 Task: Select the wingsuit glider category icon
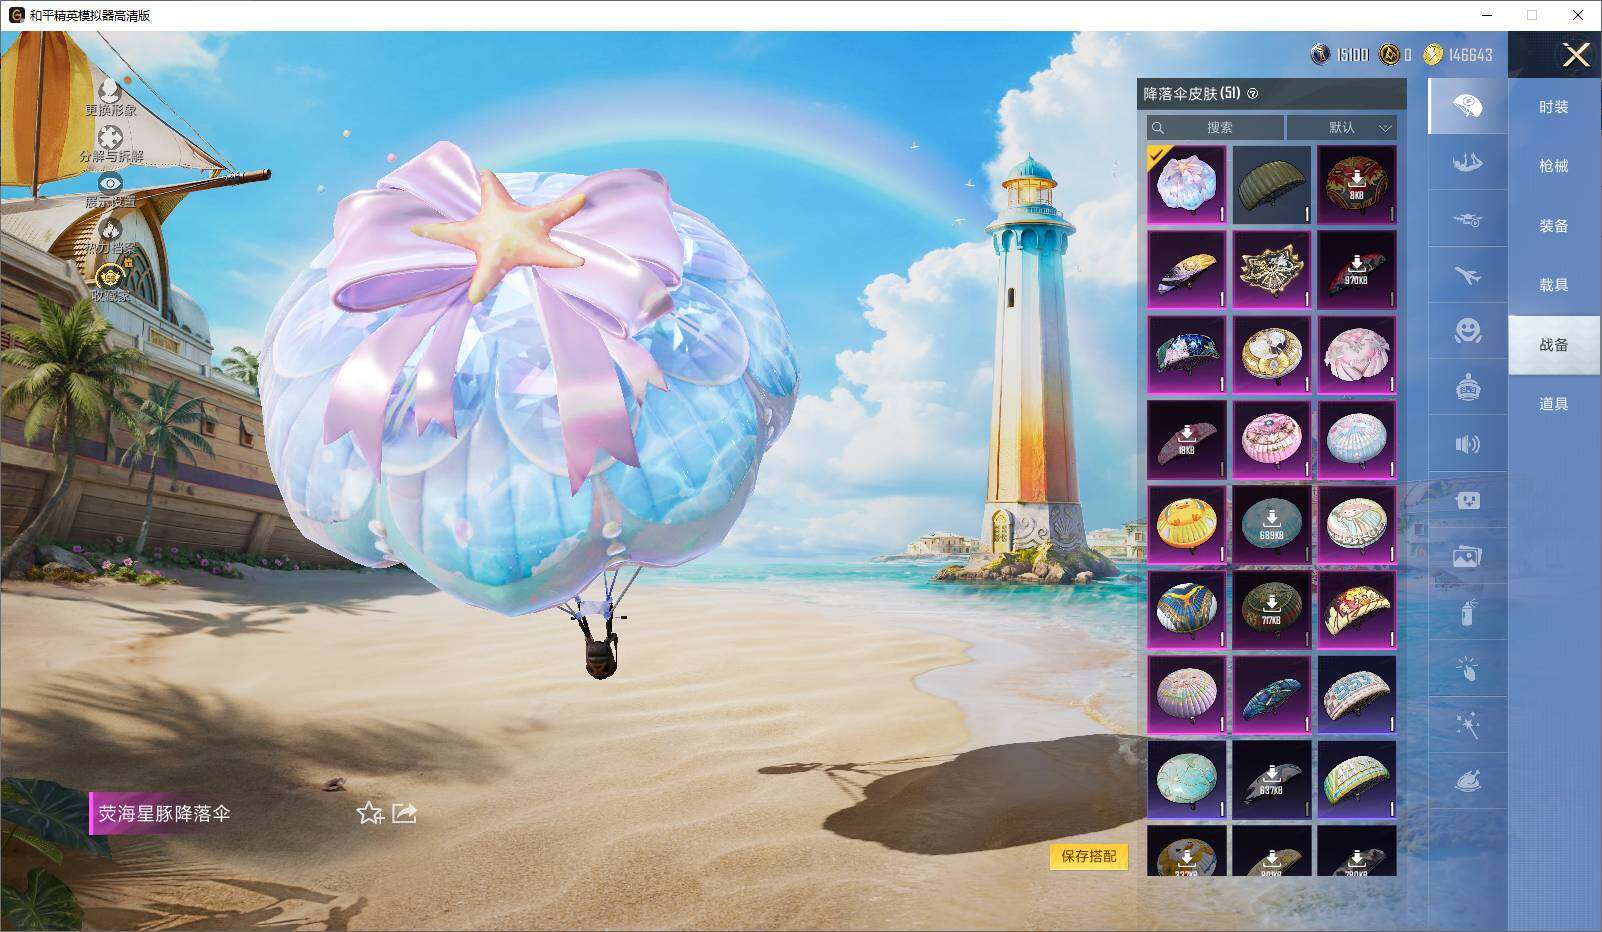[x=1467, y=162]
